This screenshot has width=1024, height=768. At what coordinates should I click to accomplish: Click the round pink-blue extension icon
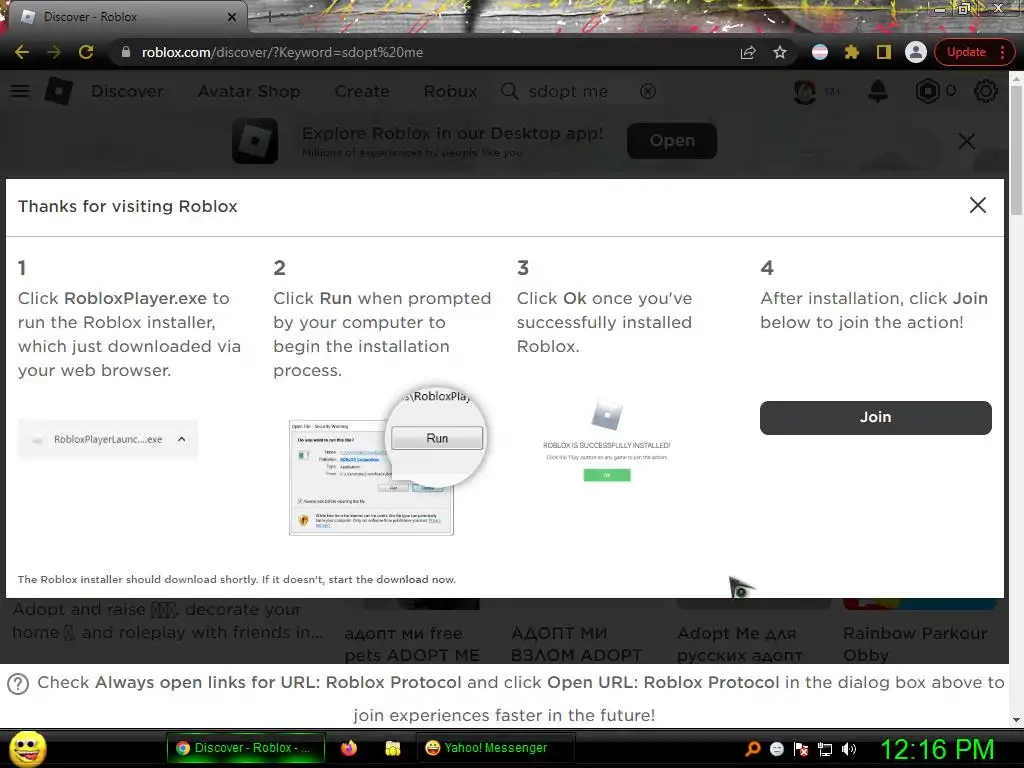(x=820, y=52)
